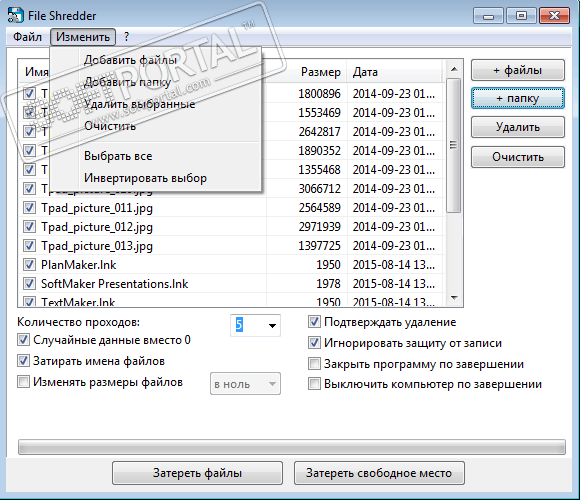This screenshot has width=580, height=500.
Task: Open the в ноль dropdown
Action: point(245,384)
